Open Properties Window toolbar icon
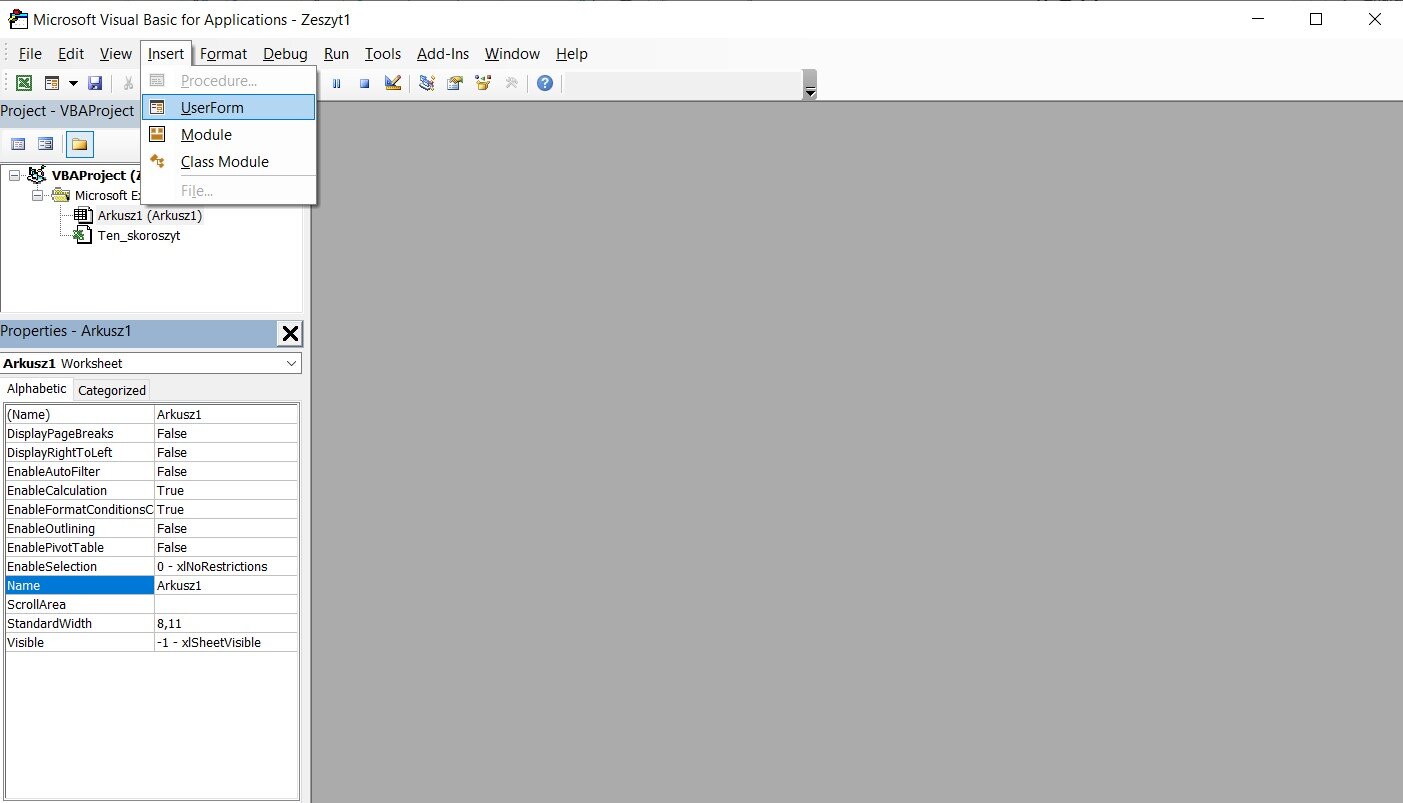Image resolution: width=1403 pixels, height=803 pixels. (456, 83)
